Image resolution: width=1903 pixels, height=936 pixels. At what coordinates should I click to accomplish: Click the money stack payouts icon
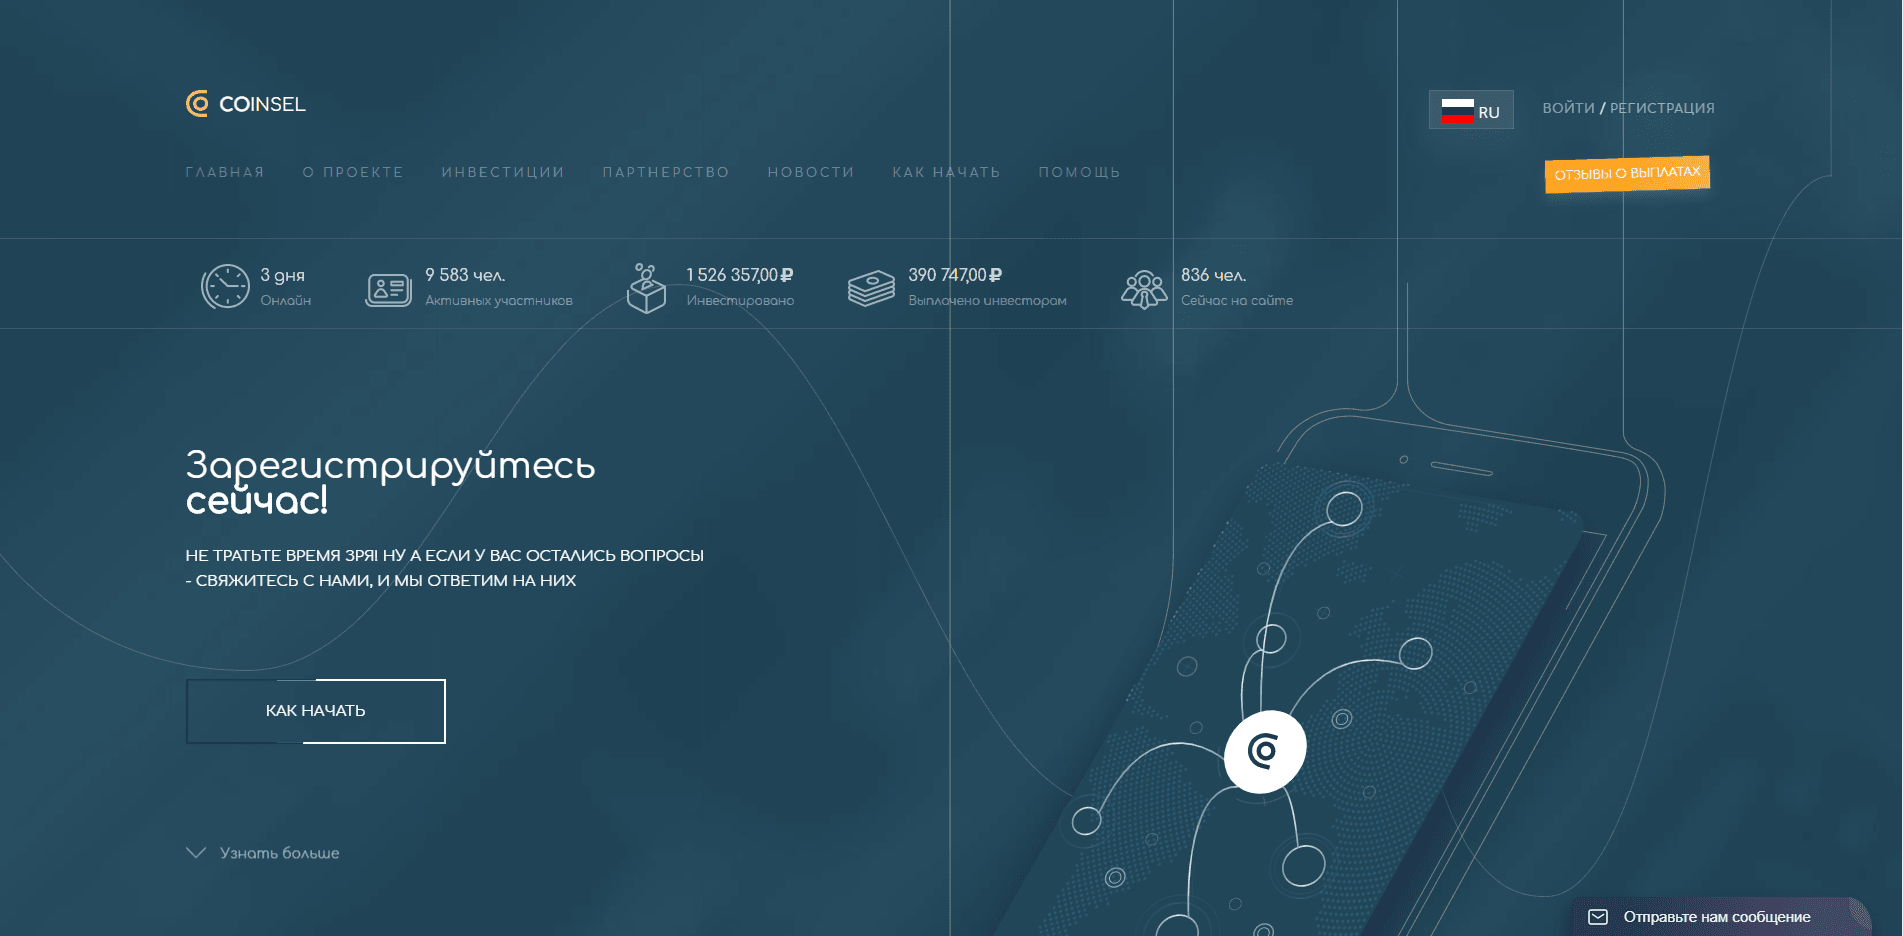(x=871, y=289)
